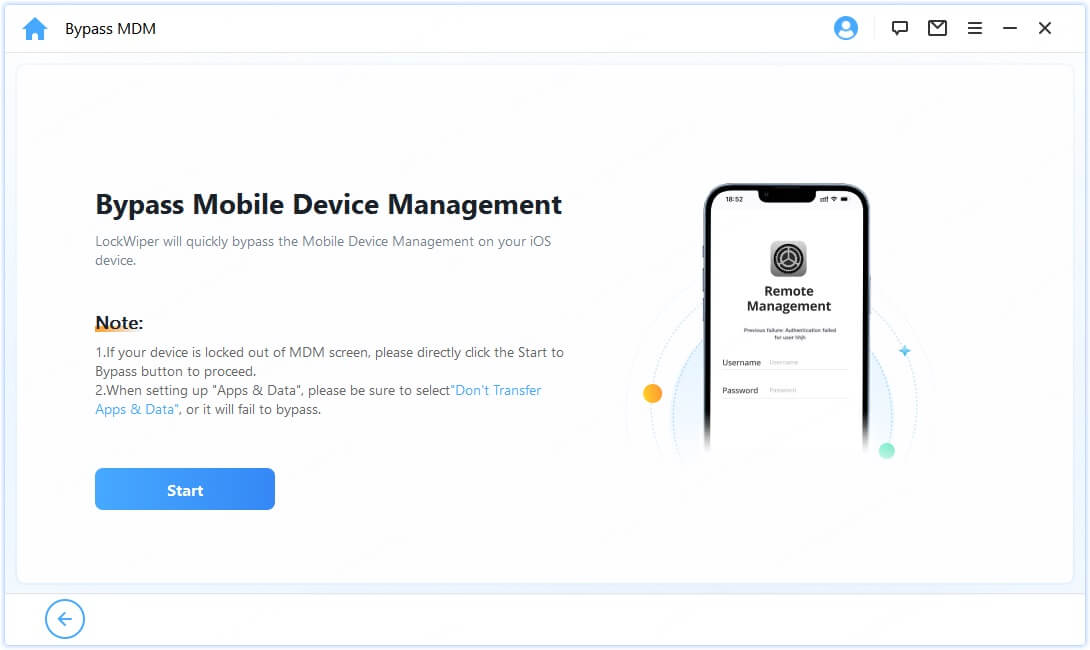Open the hamburger menu
The image size is (1090, 650).
[x=975, y=28]
